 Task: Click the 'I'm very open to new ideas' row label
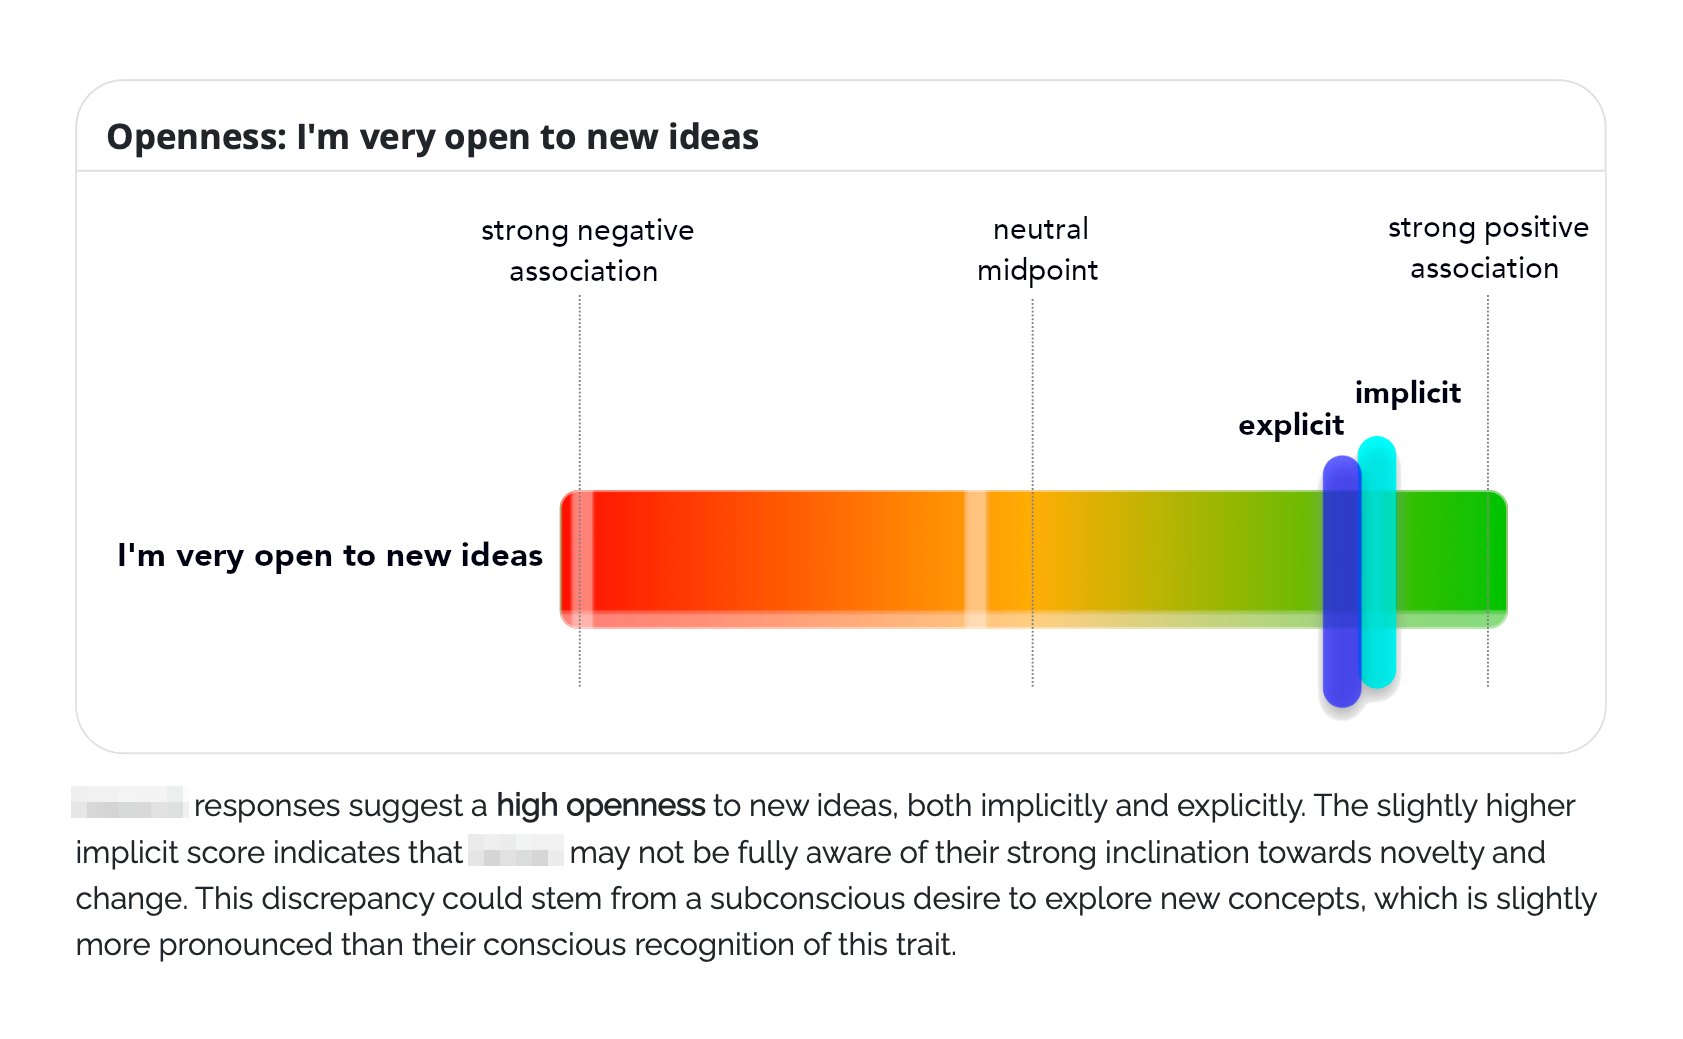[330, 555]
